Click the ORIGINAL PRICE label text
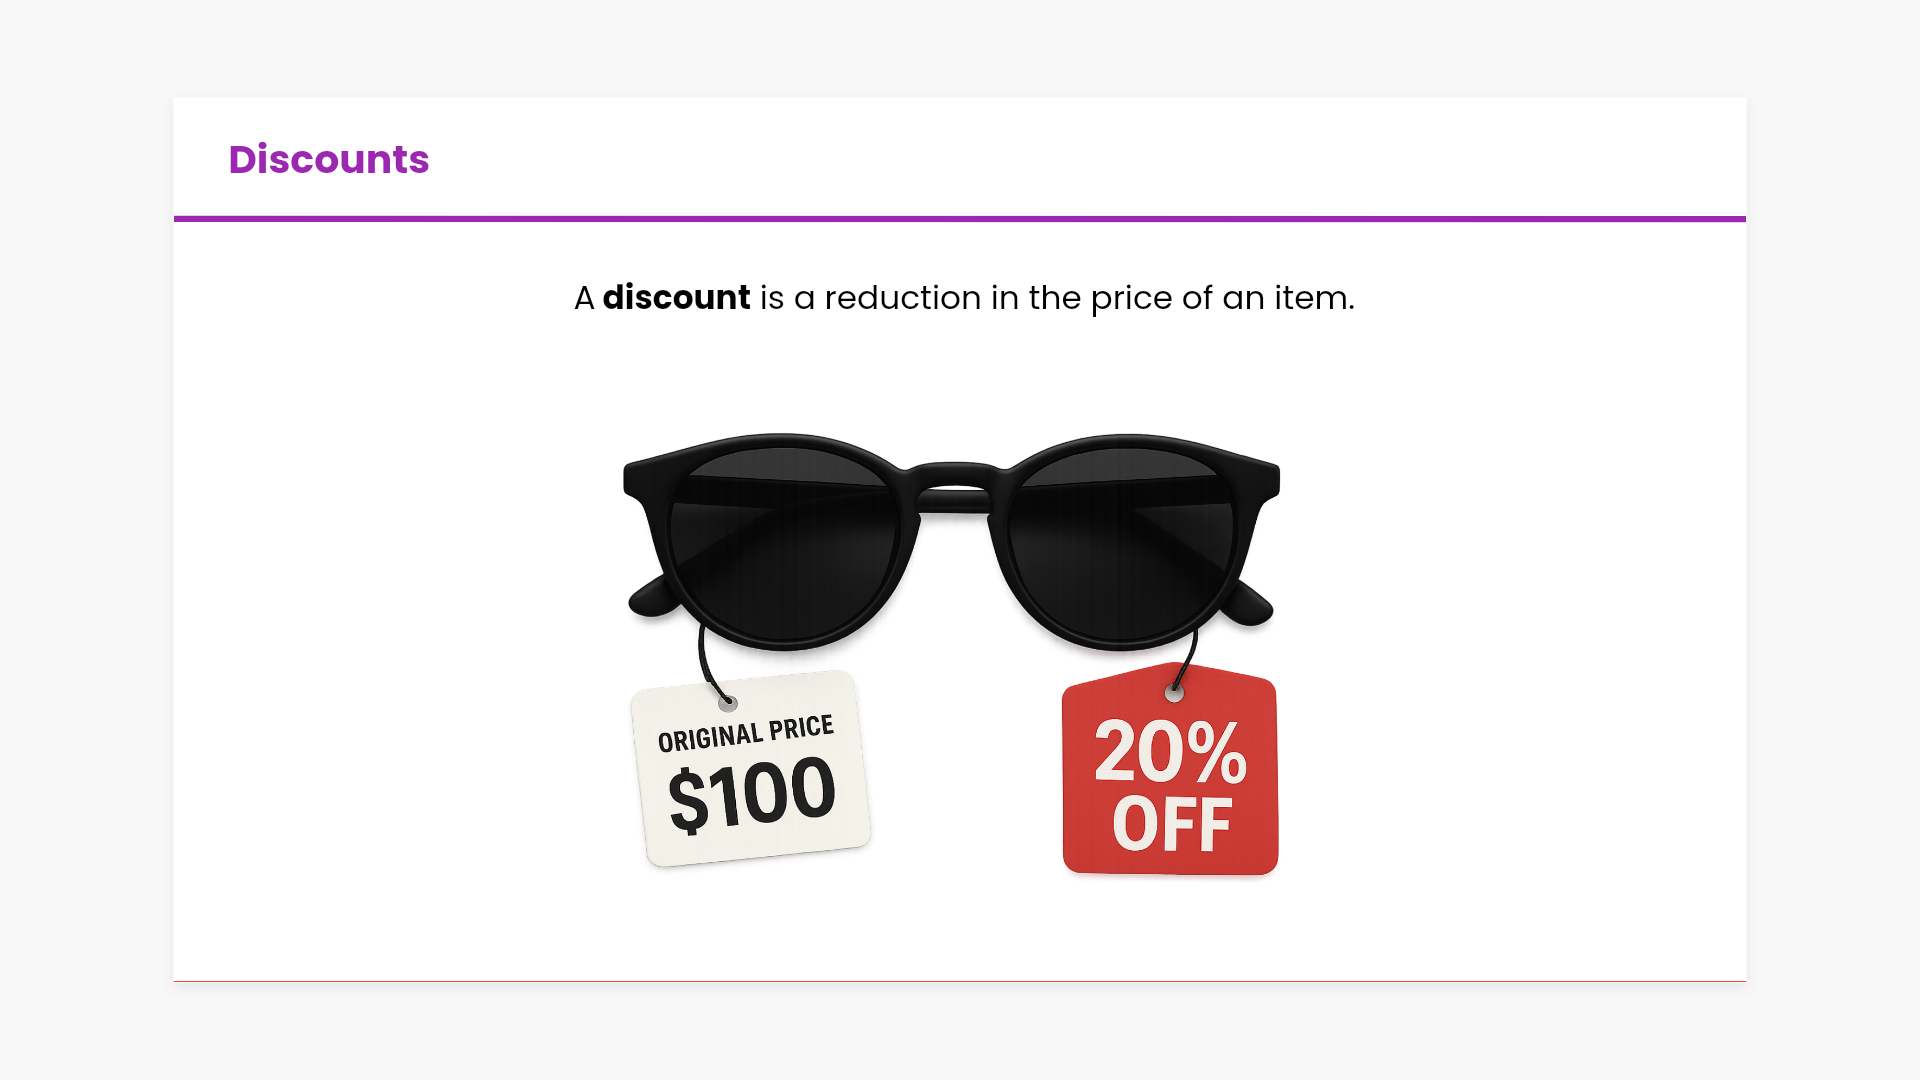This screenshot has height=1080, width=1920. 745,733
